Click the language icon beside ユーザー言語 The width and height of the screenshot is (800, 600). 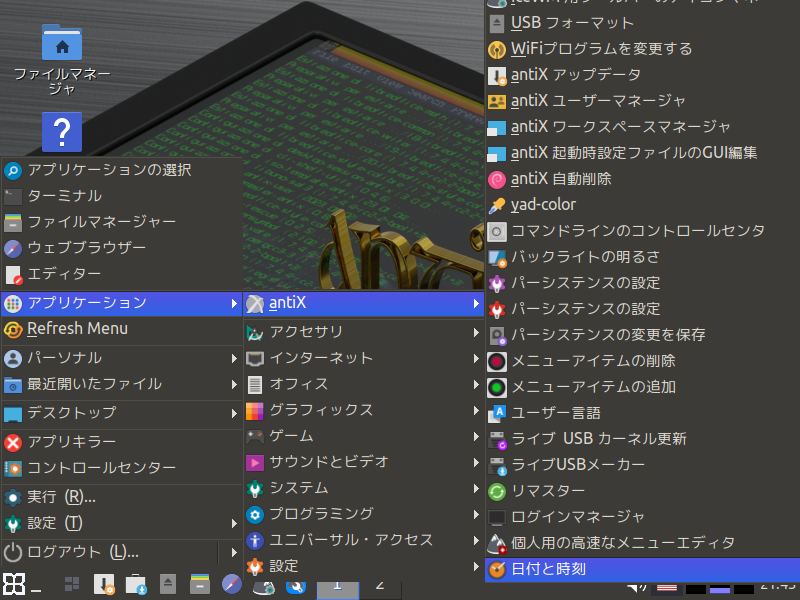pos(497,413)
